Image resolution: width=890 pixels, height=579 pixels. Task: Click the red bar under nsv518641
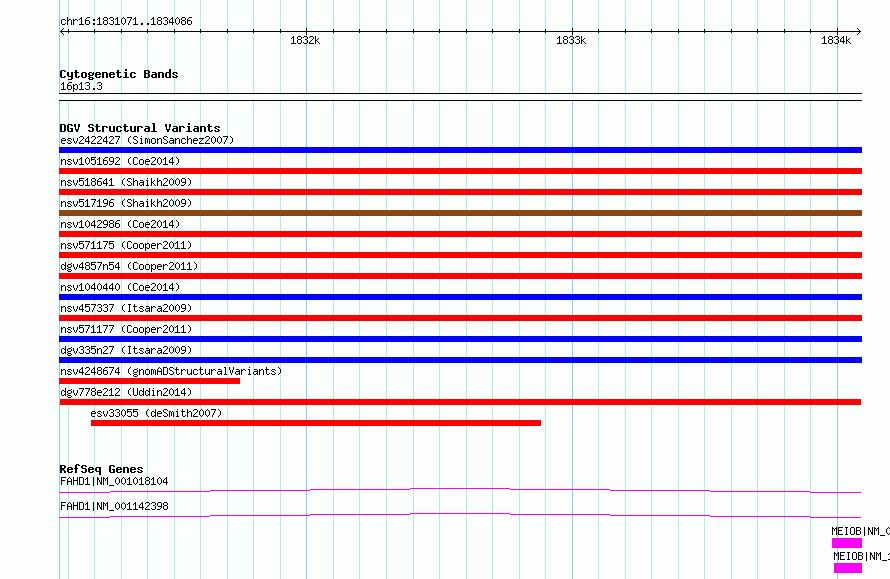460,192
